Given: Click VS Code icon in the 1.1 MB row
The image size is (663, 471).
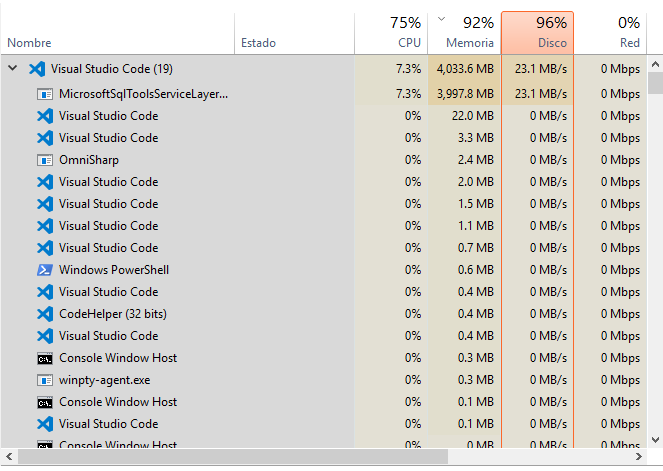Looking at the screenshot, I should click(45, 226).
